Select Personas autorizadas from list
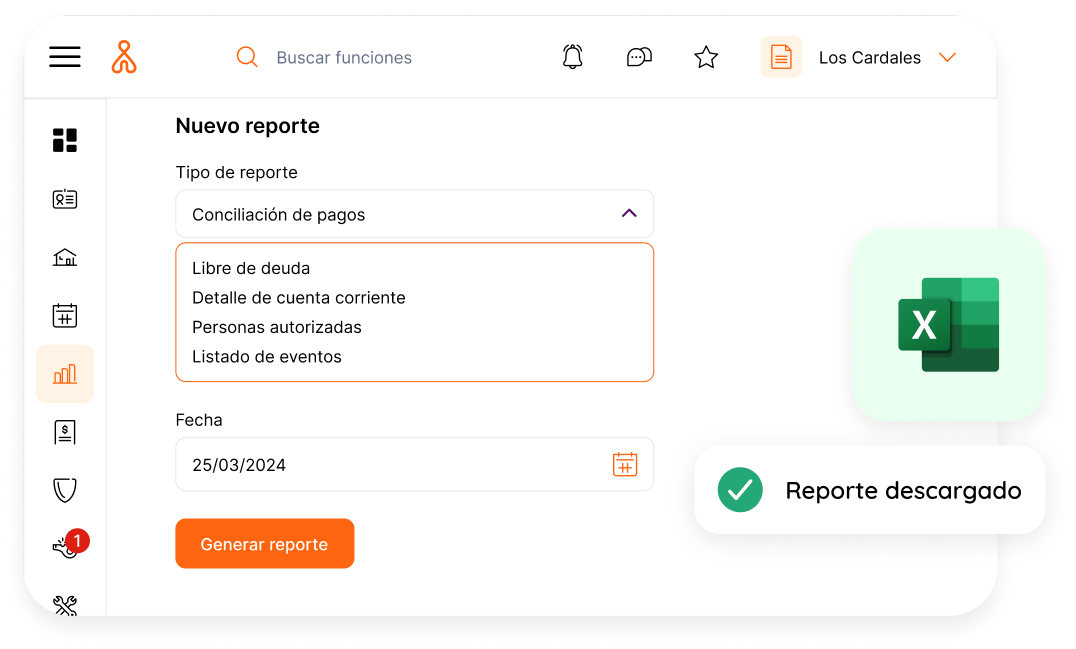The image size is (1076, 649). tap(277, 327)
